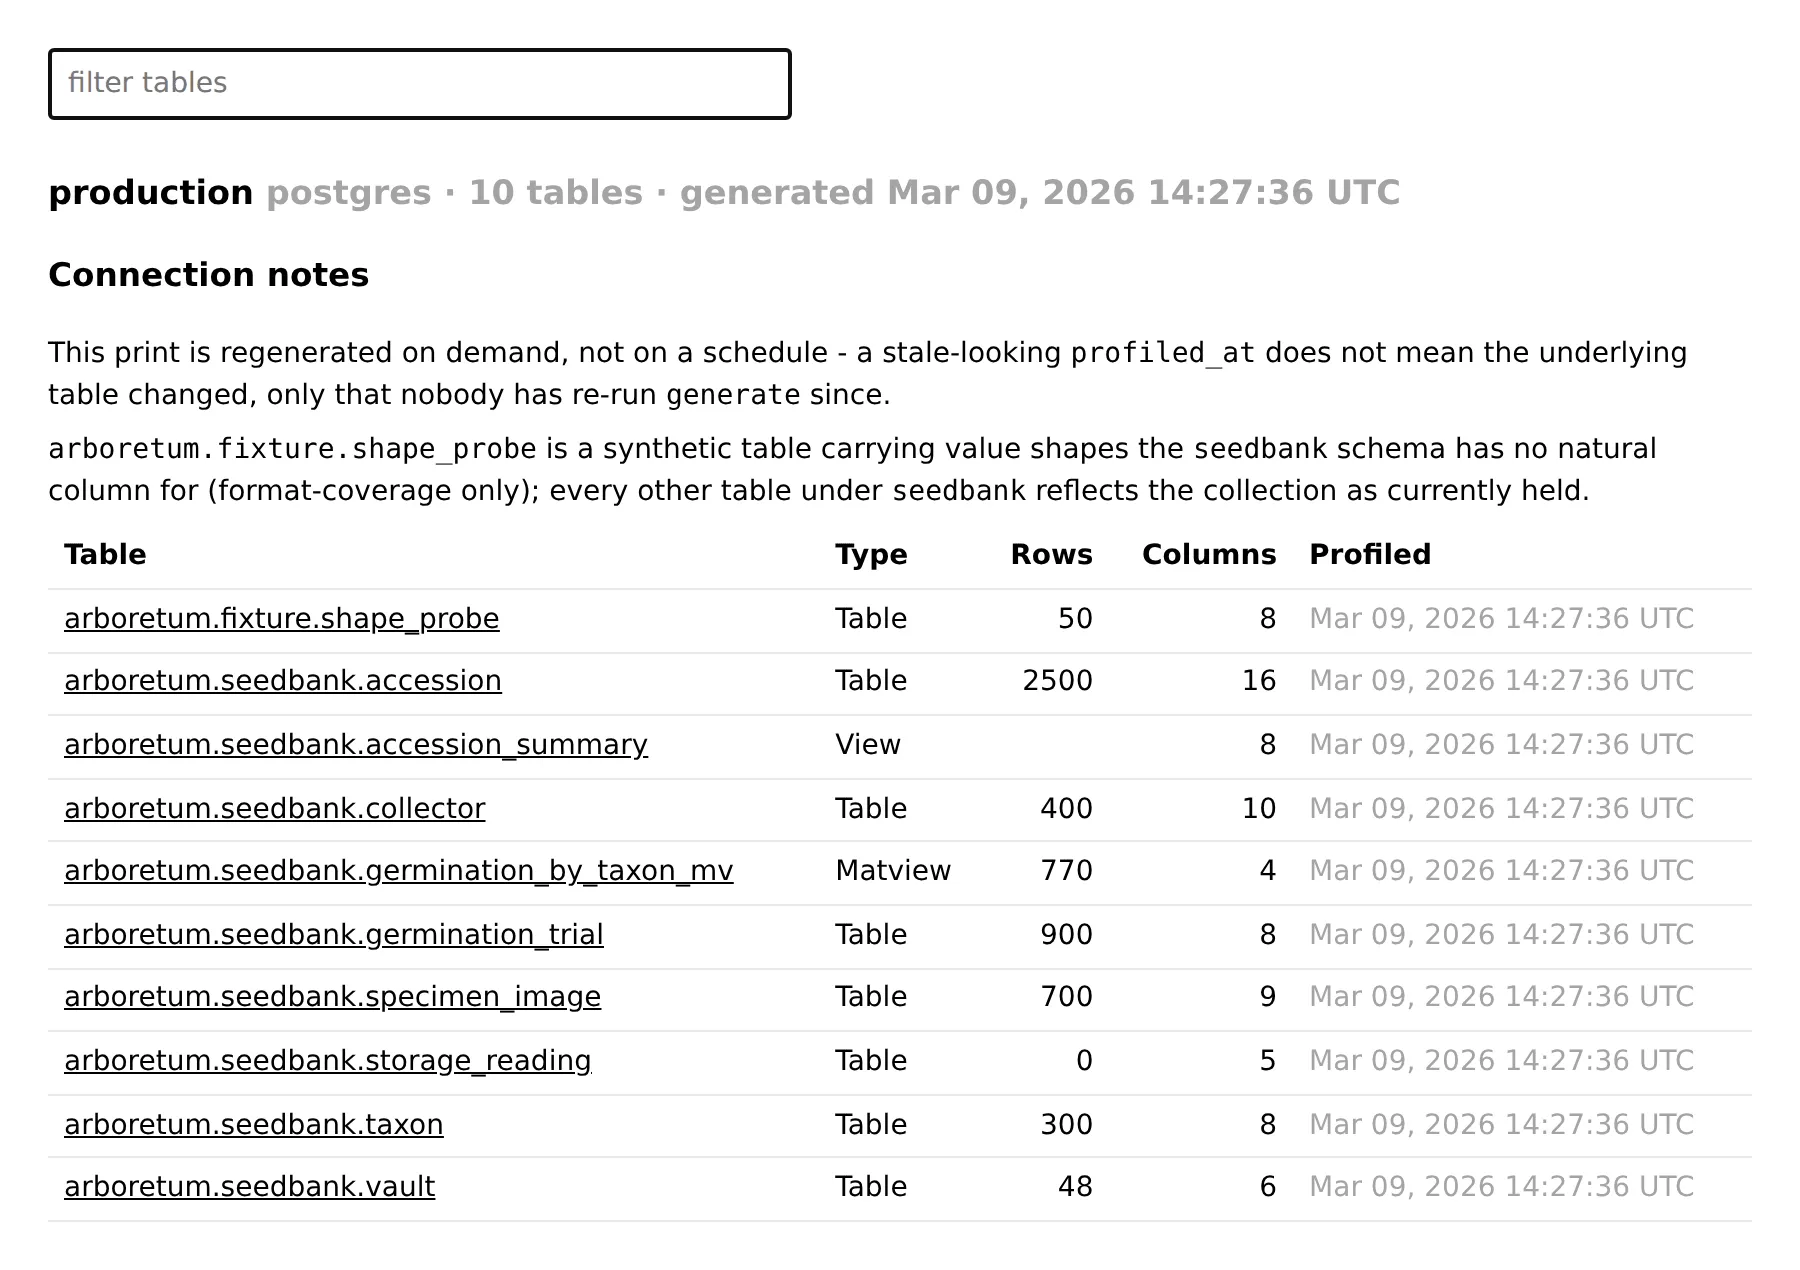Image resolution: width=1800 pixels, height=1270 pixels.
Task: Open arboretum.seedbank.accession table link
Action: point(283,681)
